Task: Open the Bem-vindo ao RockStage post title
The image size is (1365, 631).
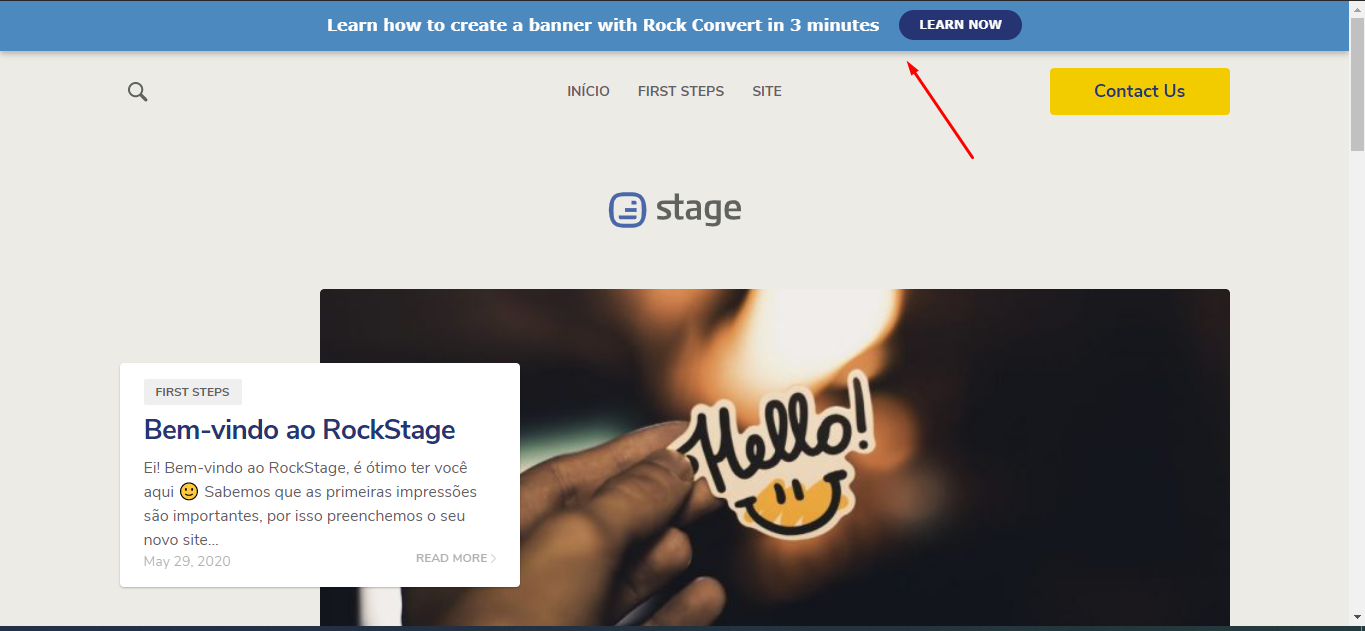Action: 300,430
